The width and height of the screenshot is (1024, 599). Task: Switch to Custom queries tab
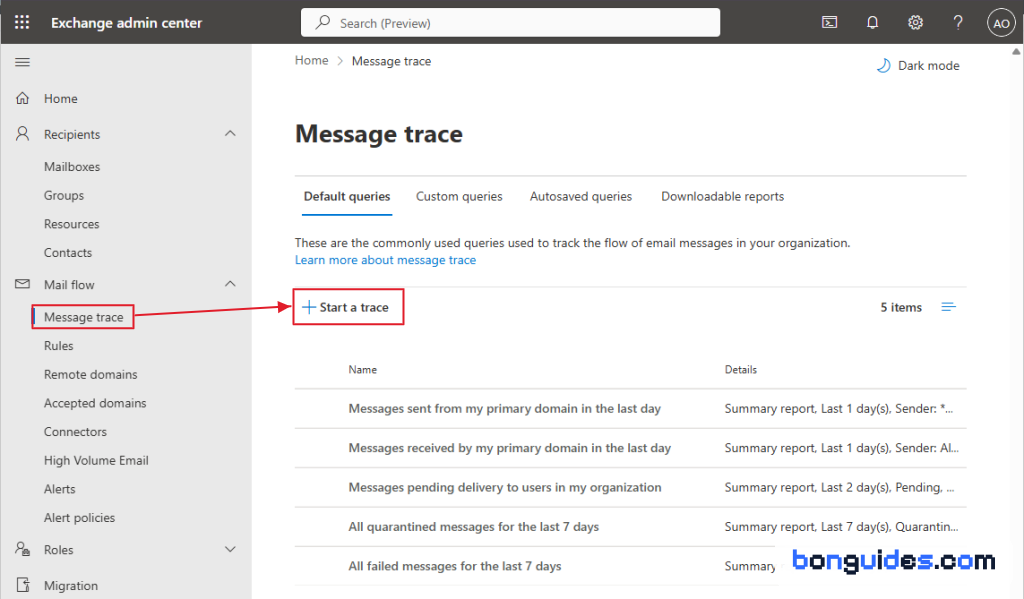click(x=459, y=197)
